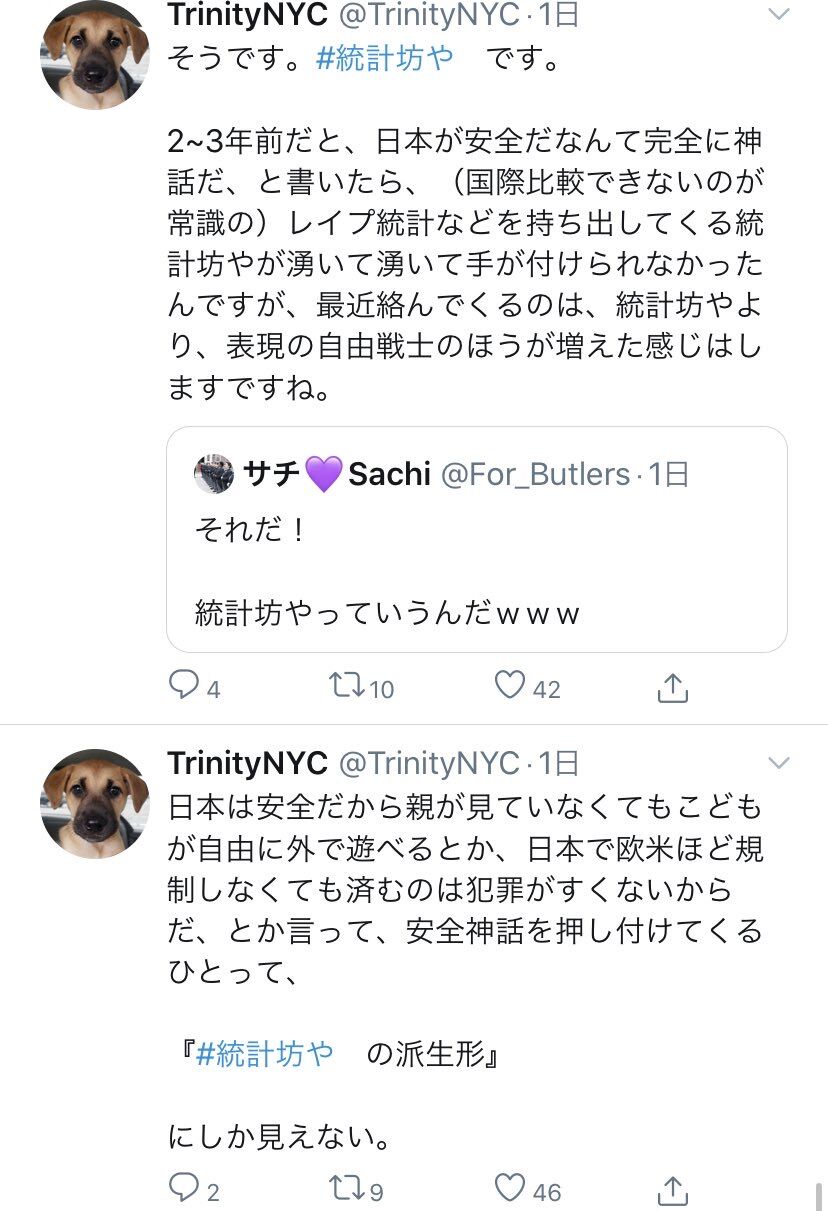Open the first tweet's dog profile picture
Screen dimensions: 828x1211
click(x=94, y=56)
